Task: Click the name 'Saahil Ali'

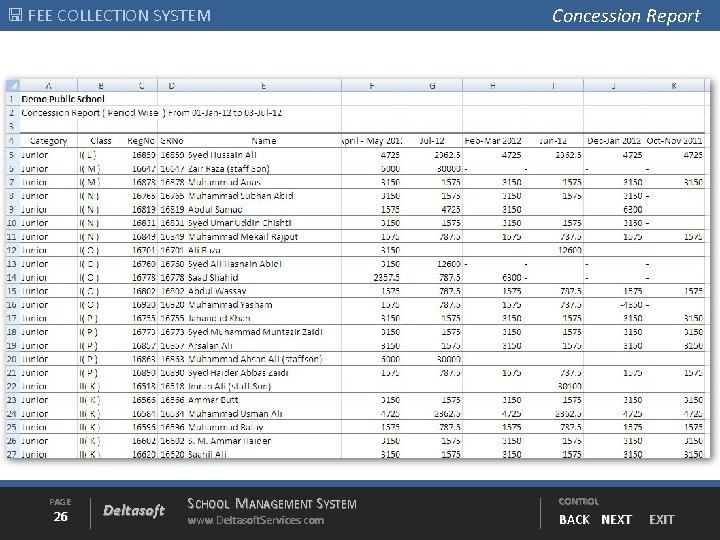Action: [207, 454]
